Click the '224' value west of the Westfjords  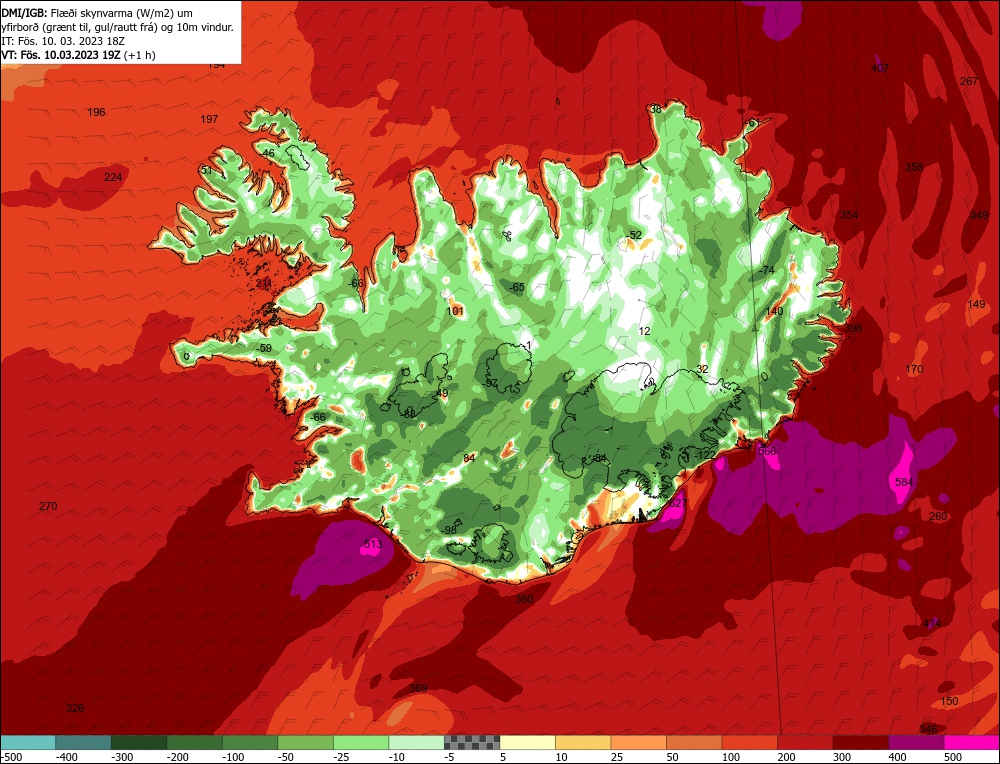pyautogui.click(x=113, y=177)
